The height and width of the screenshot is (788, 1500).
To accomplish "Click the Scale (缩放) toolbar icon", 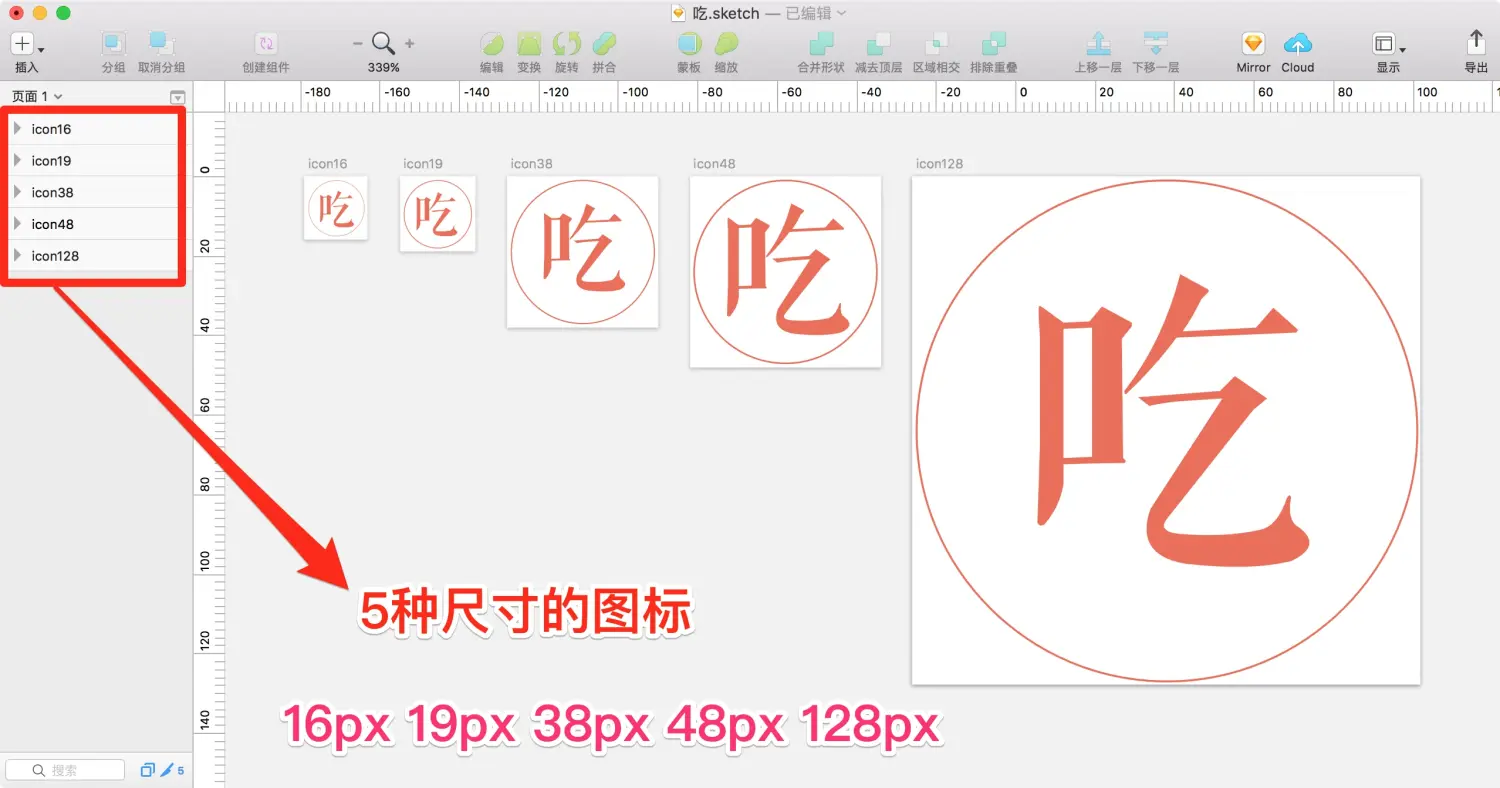I will pyautogui.click(x=726, y=44).
